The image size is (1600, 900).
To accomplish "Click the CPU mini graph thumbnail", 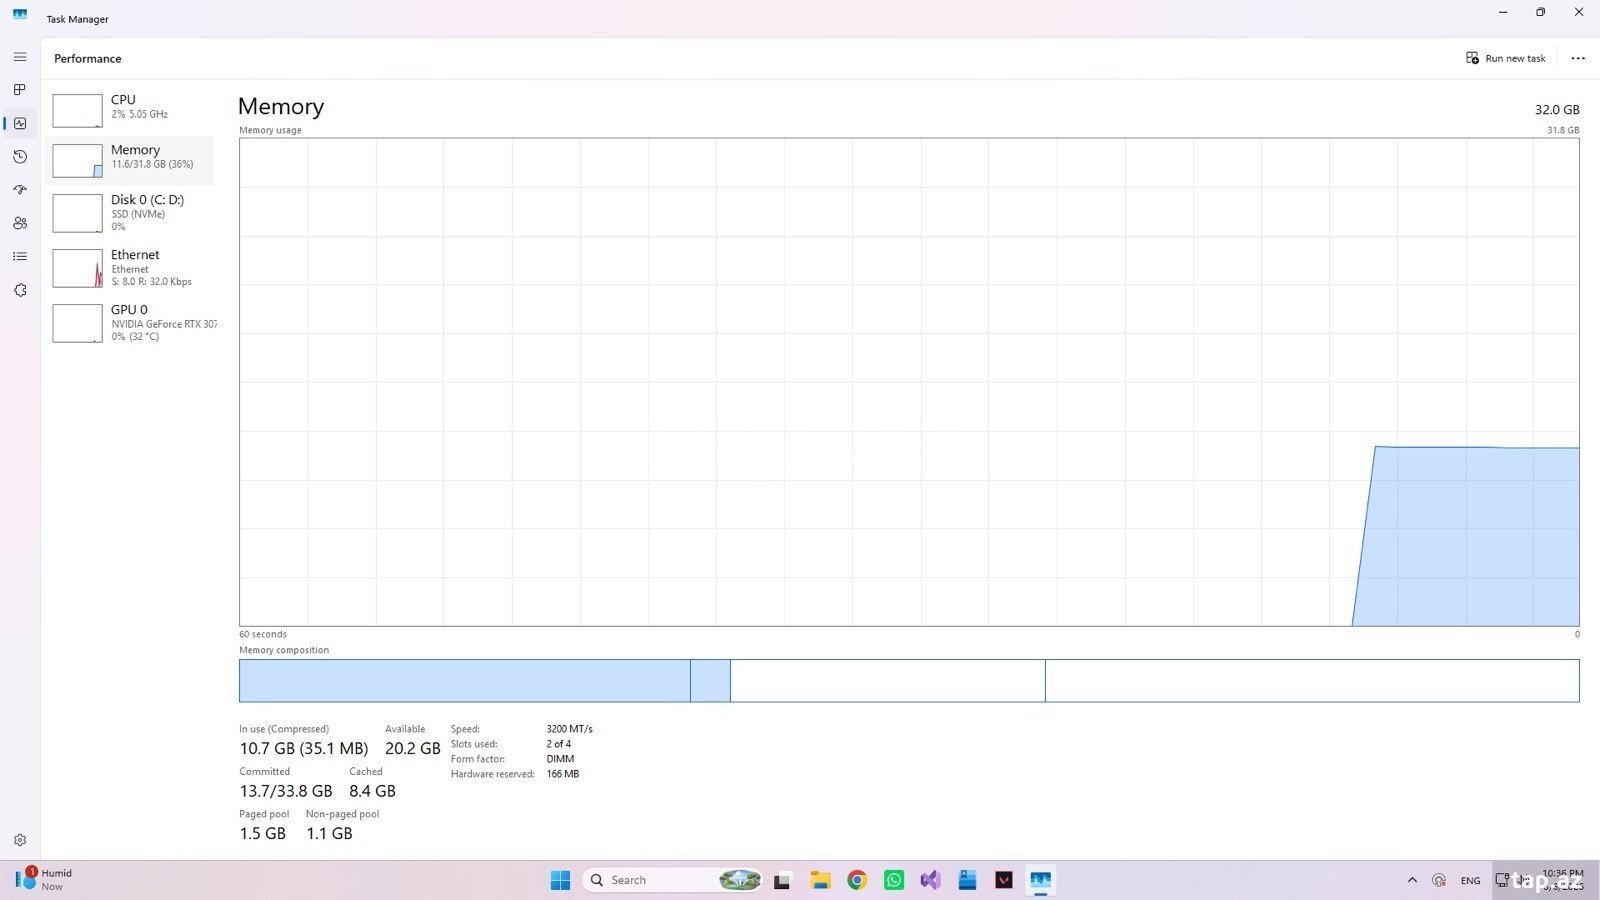I will 77,111.
